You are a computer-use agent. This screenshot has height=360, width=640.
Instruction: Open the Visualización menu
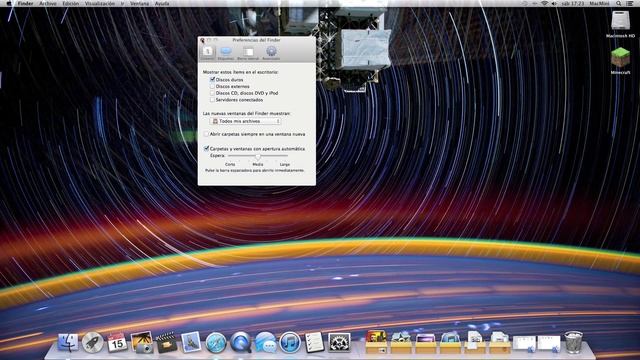(100, 3)
